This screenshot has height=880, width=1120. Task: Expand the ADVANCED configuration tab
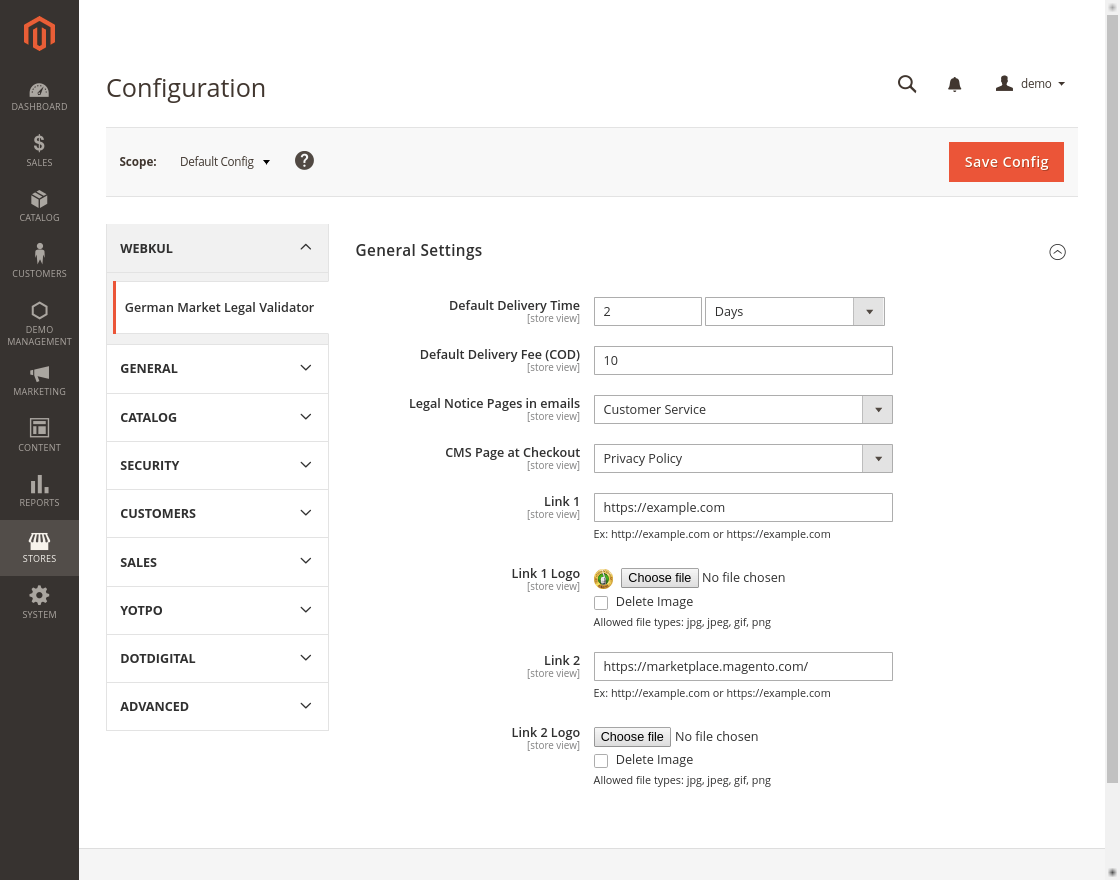(x=217, y=706)
